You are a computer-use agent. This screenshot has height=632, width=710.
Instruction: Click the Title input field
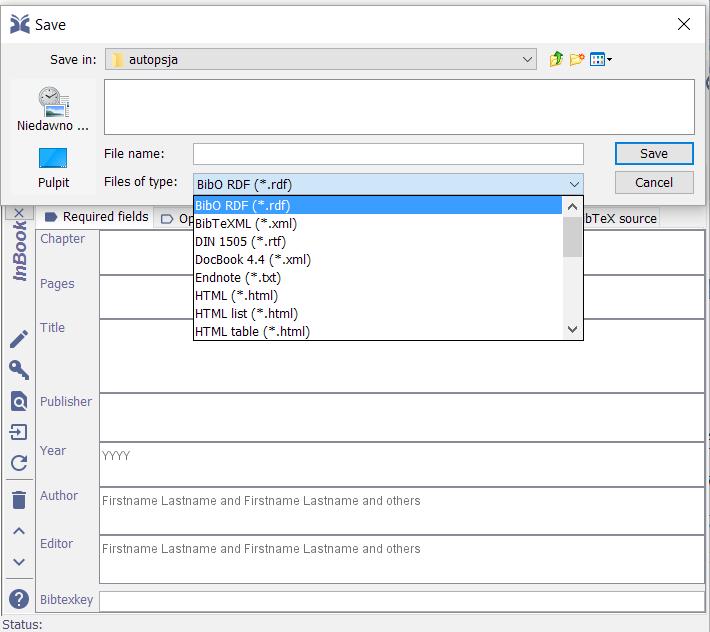(402, 356)
